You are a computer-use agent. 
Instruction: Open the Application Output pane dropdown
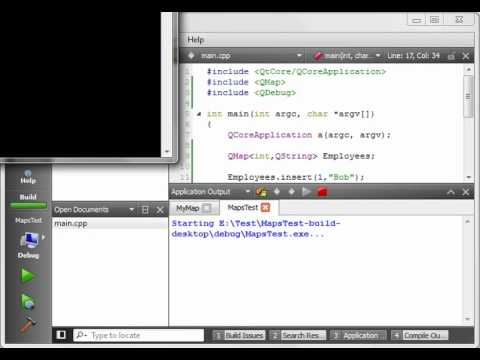pyautogui.click(x=248, y=191)
